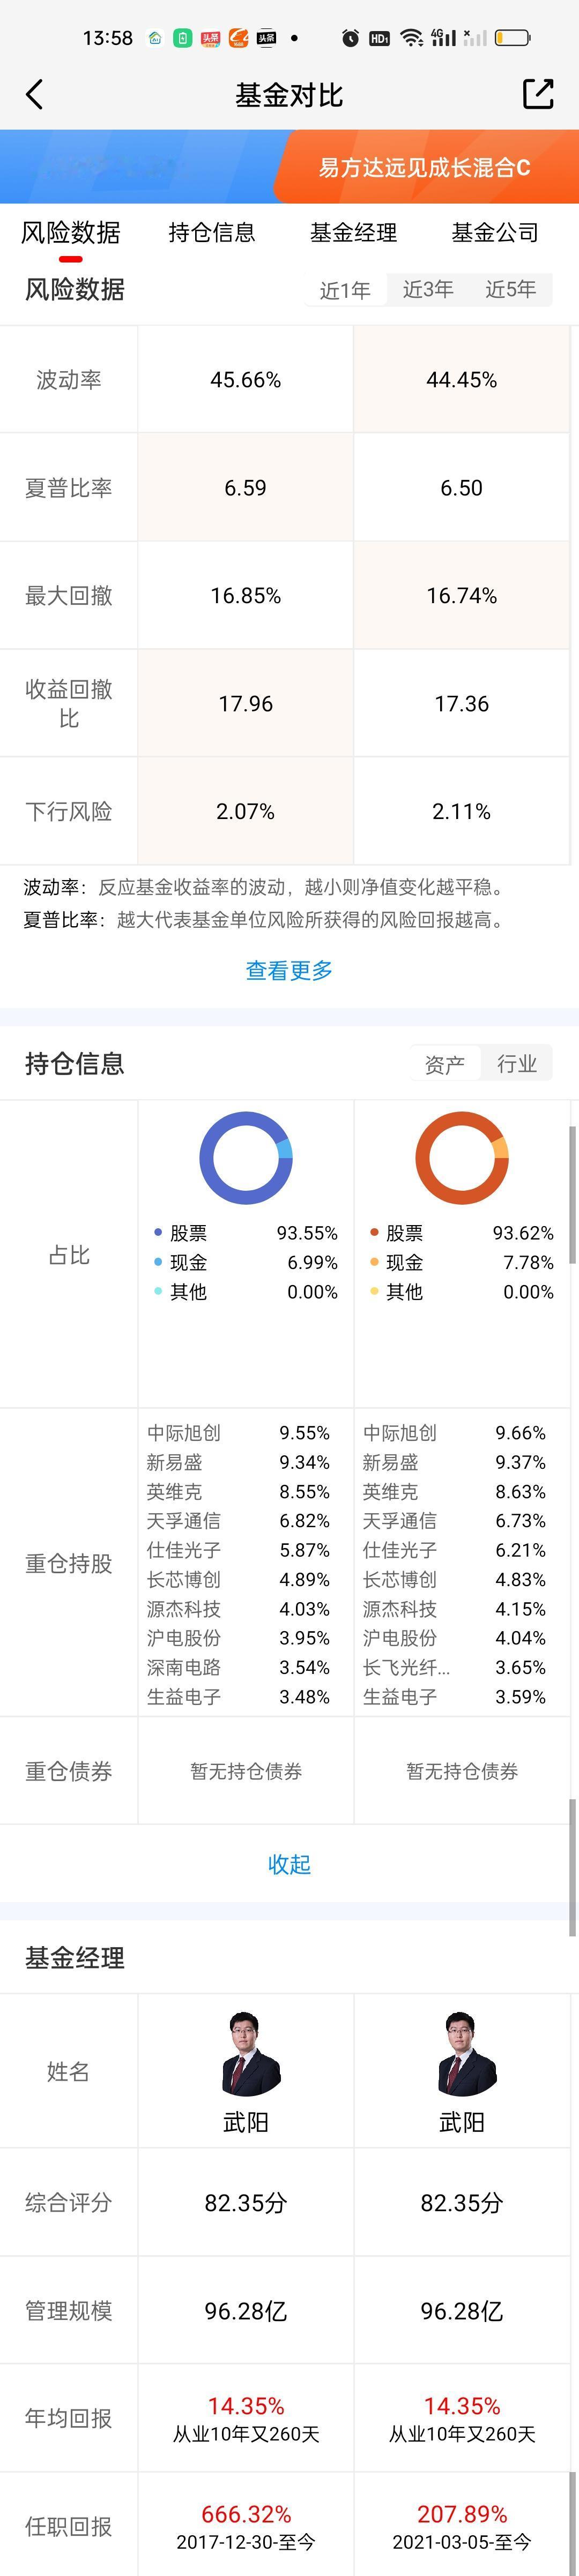Tap the battery icon in status bar
Viewport: 579px width, 2576px height.
(x=512, y=38)
